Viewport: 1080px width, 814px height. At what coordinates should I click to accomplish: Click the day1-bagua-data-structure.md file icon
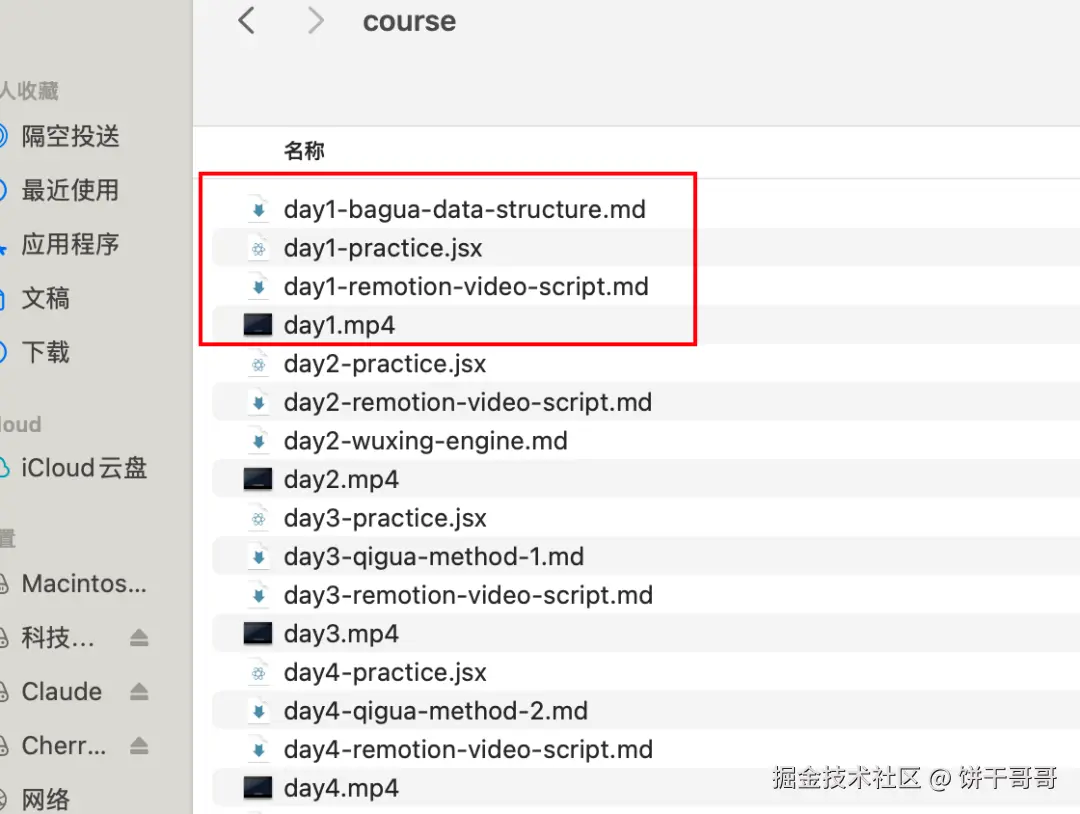[x=258, y=209]
